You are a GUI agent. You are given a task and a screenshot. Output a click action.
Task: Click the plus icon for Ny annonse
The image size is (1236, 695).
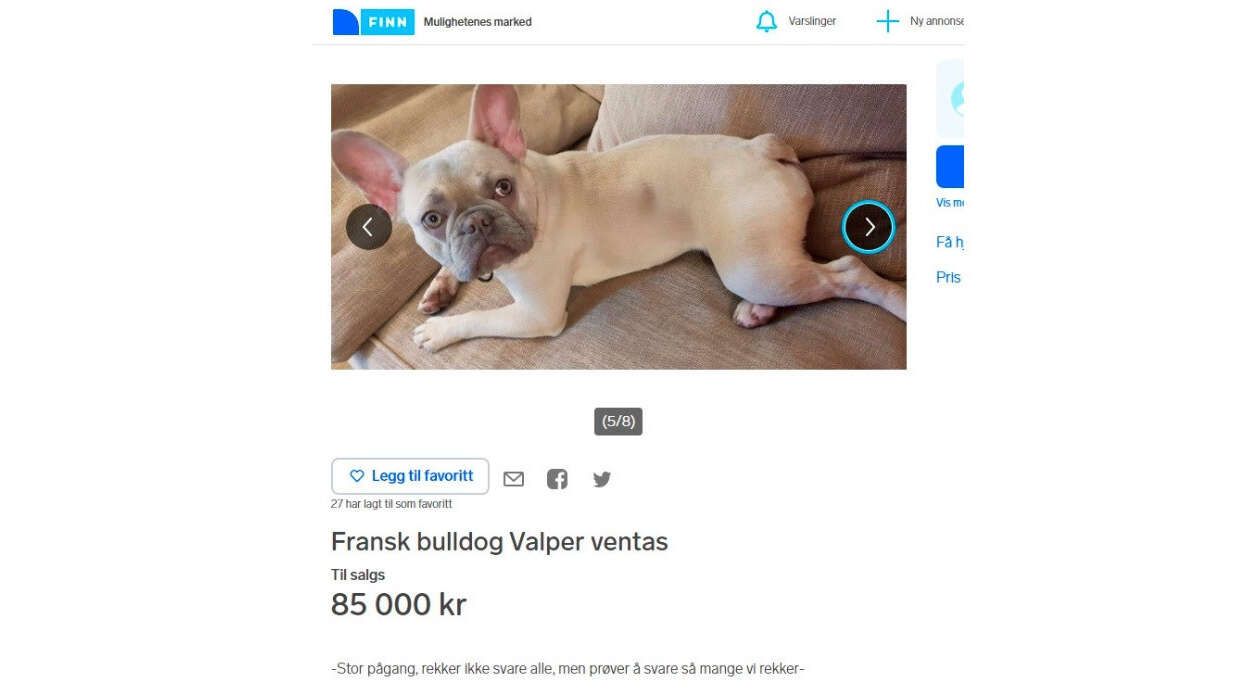pos(887,21)
